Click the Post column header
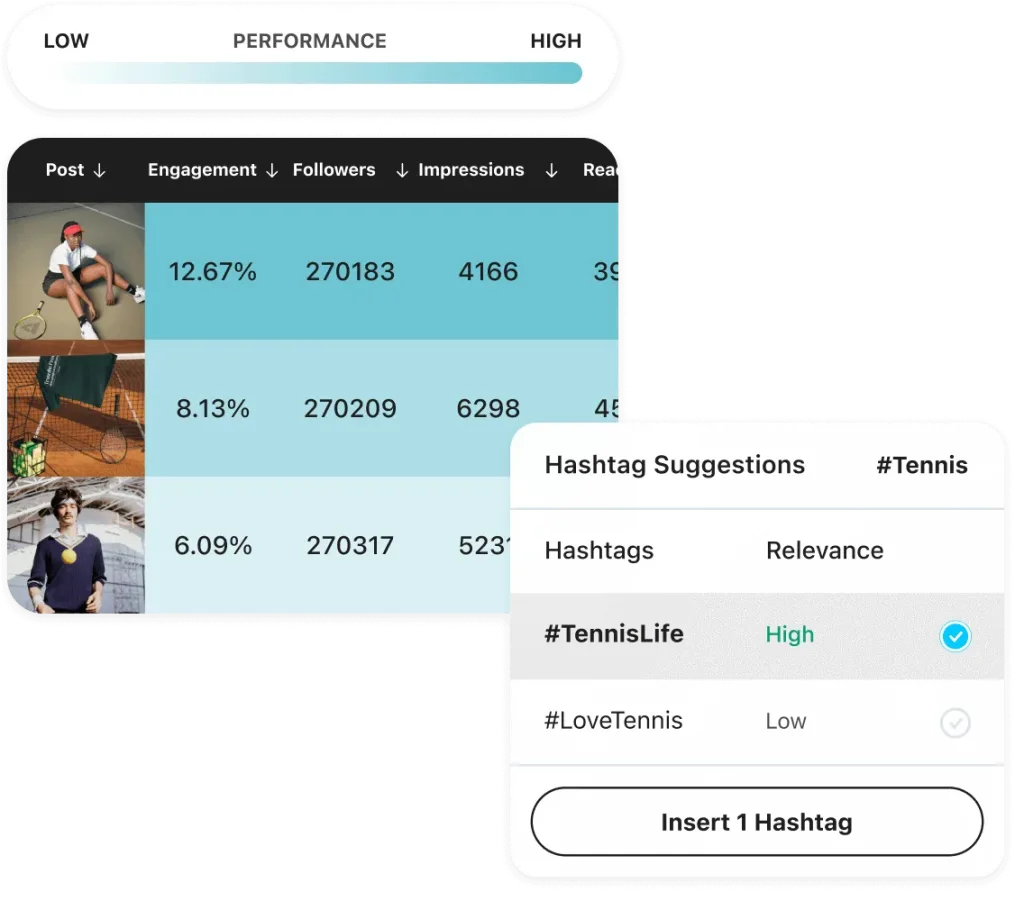This screenshot has height=901, width=1024. 65,170
